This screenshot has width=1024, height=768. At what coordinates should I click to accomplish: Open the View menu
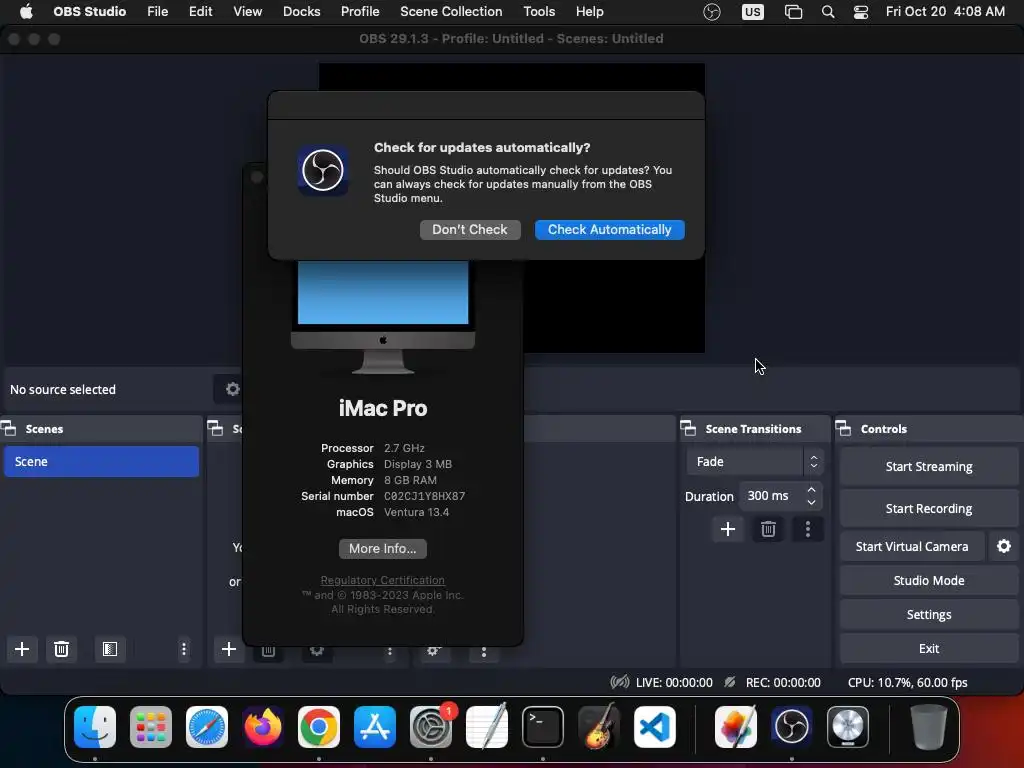point(248,11)
